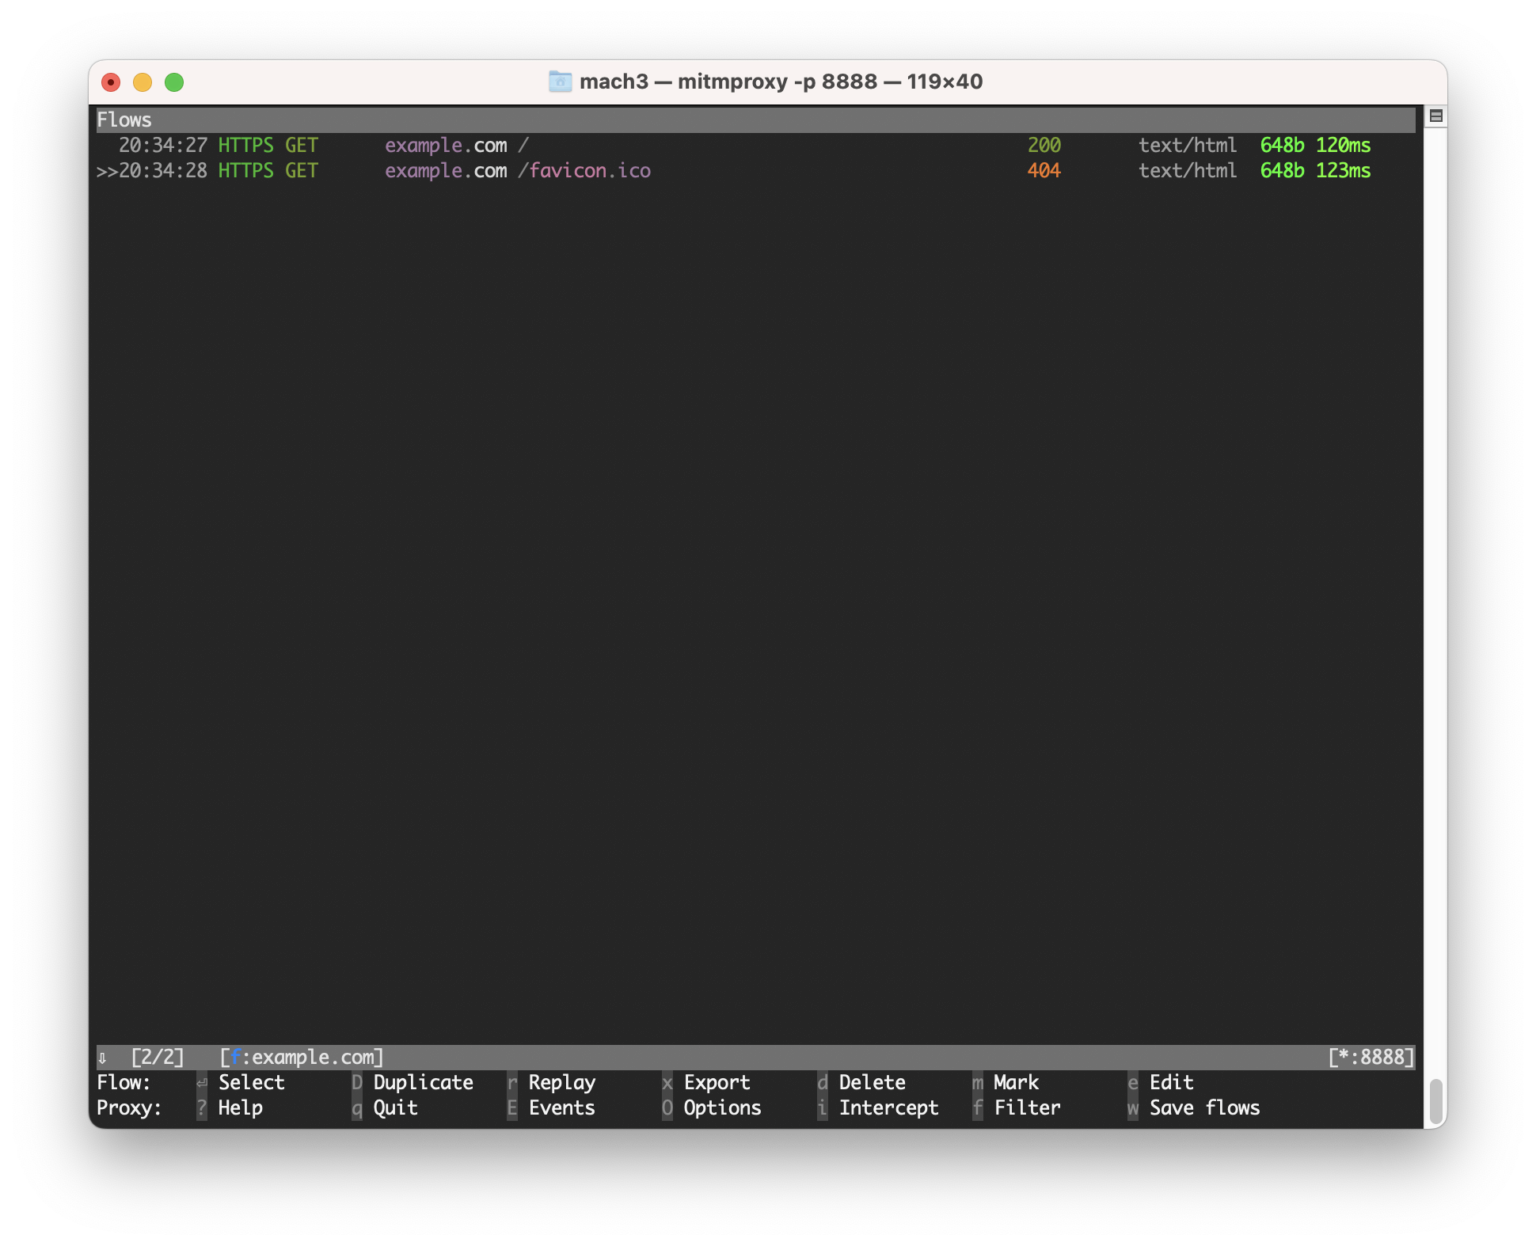Viewport: 1536px width, 1246px height.
Task: Toggle Mark on the current flow
Action: click(x=1015, y=1083)
